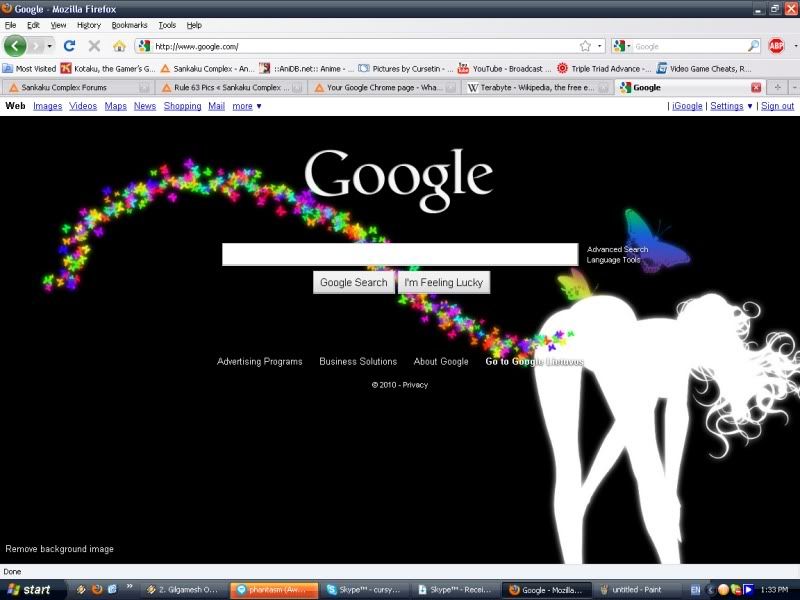
Task: Close the active Google tab
Action: coord(756,87)
